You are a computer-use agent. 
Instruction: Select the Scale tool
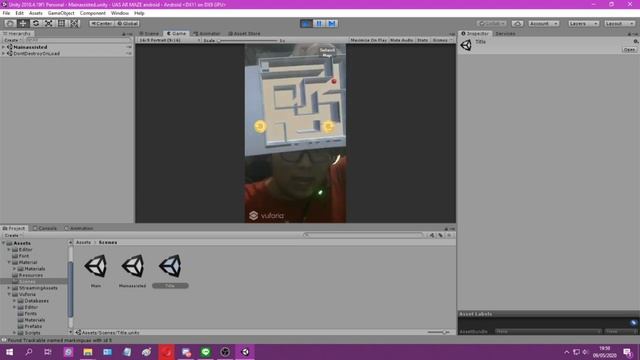point(49,23)
